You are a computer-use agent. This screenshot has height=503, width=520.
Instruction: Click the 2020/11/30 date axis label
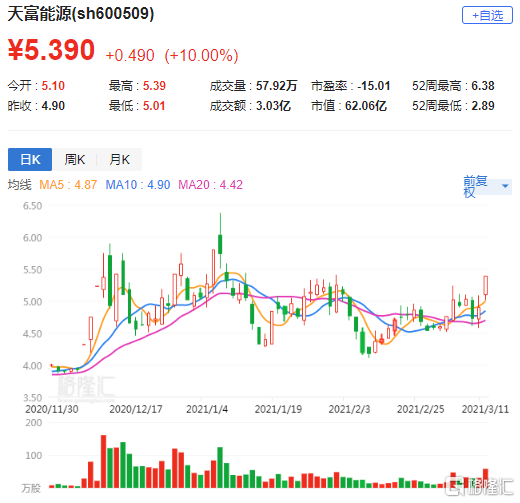click(52, 409)
